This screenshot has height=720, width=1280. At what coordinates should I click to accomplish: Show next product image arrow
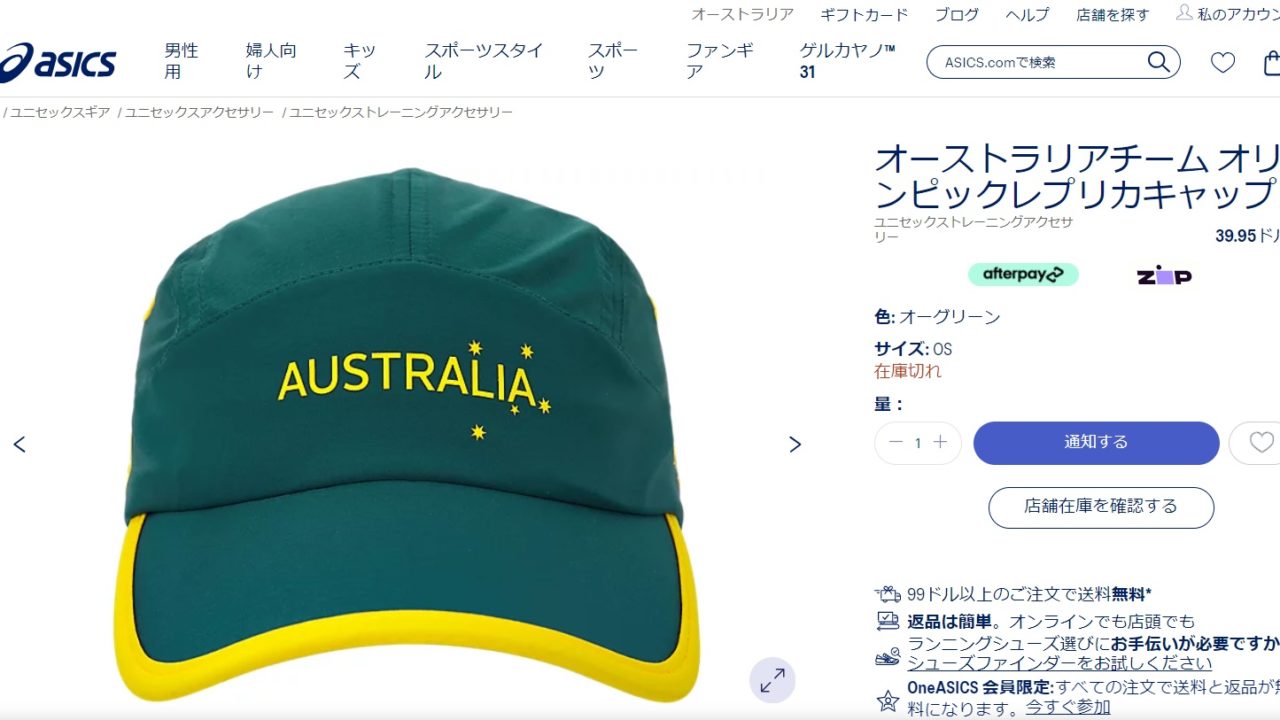click(795, 444)
